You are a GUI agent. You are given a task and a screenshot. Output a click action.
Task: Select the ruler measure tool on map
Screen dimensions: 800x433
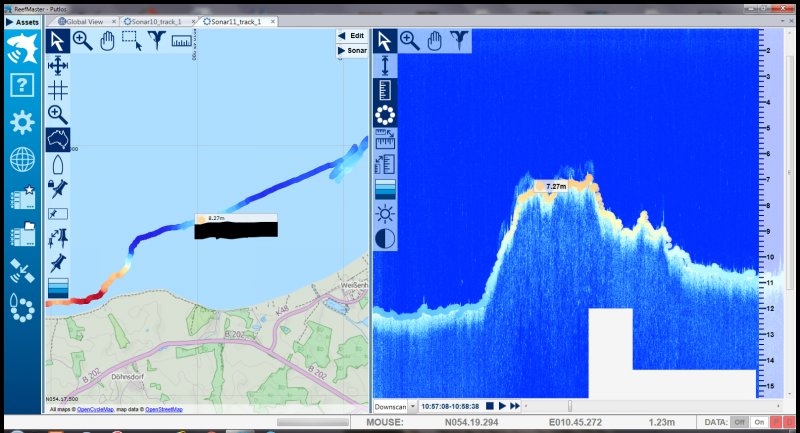pos(182,40)
